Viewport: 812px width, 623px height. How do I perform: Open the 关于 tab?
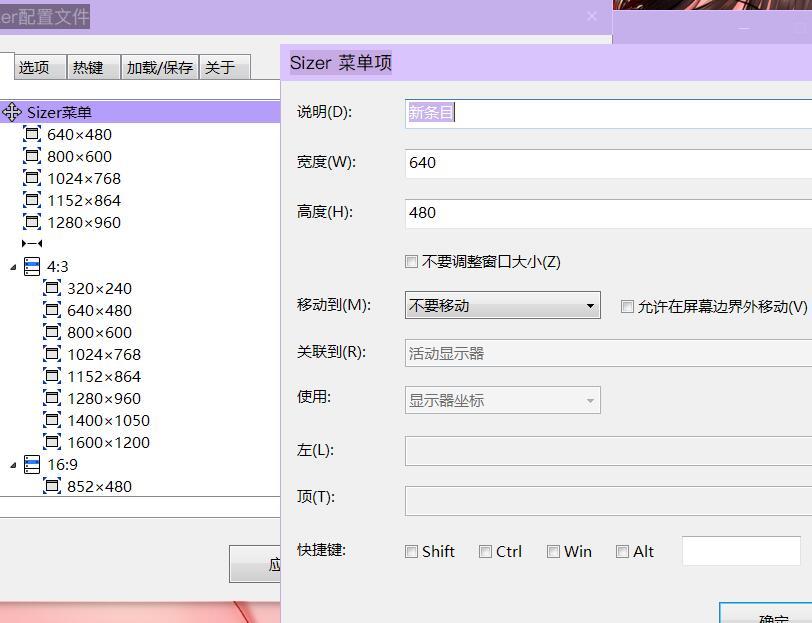(225, 67)
